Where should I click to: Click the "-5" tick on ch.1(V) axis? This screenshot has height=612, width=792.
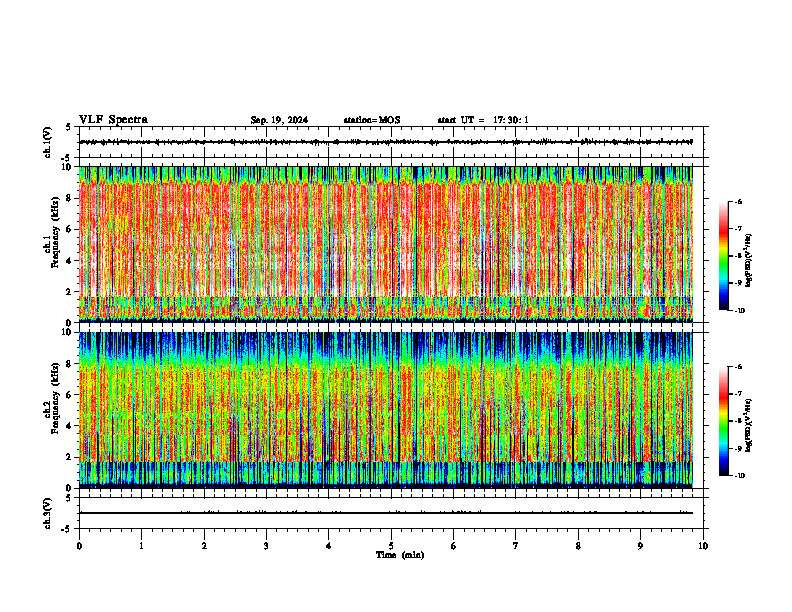coord(67,158)
